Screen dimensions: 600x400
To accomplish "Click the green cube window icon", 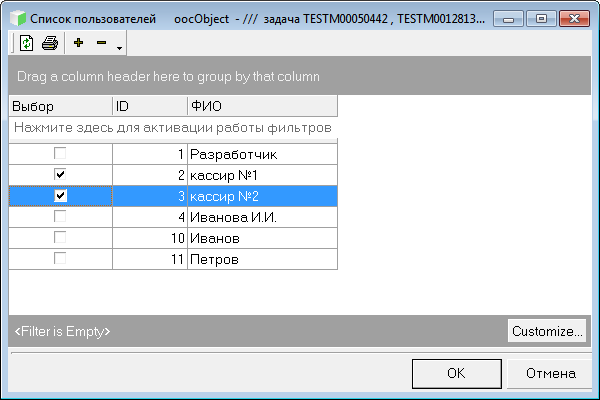I will pyautogui.click(x=17, y=18).
